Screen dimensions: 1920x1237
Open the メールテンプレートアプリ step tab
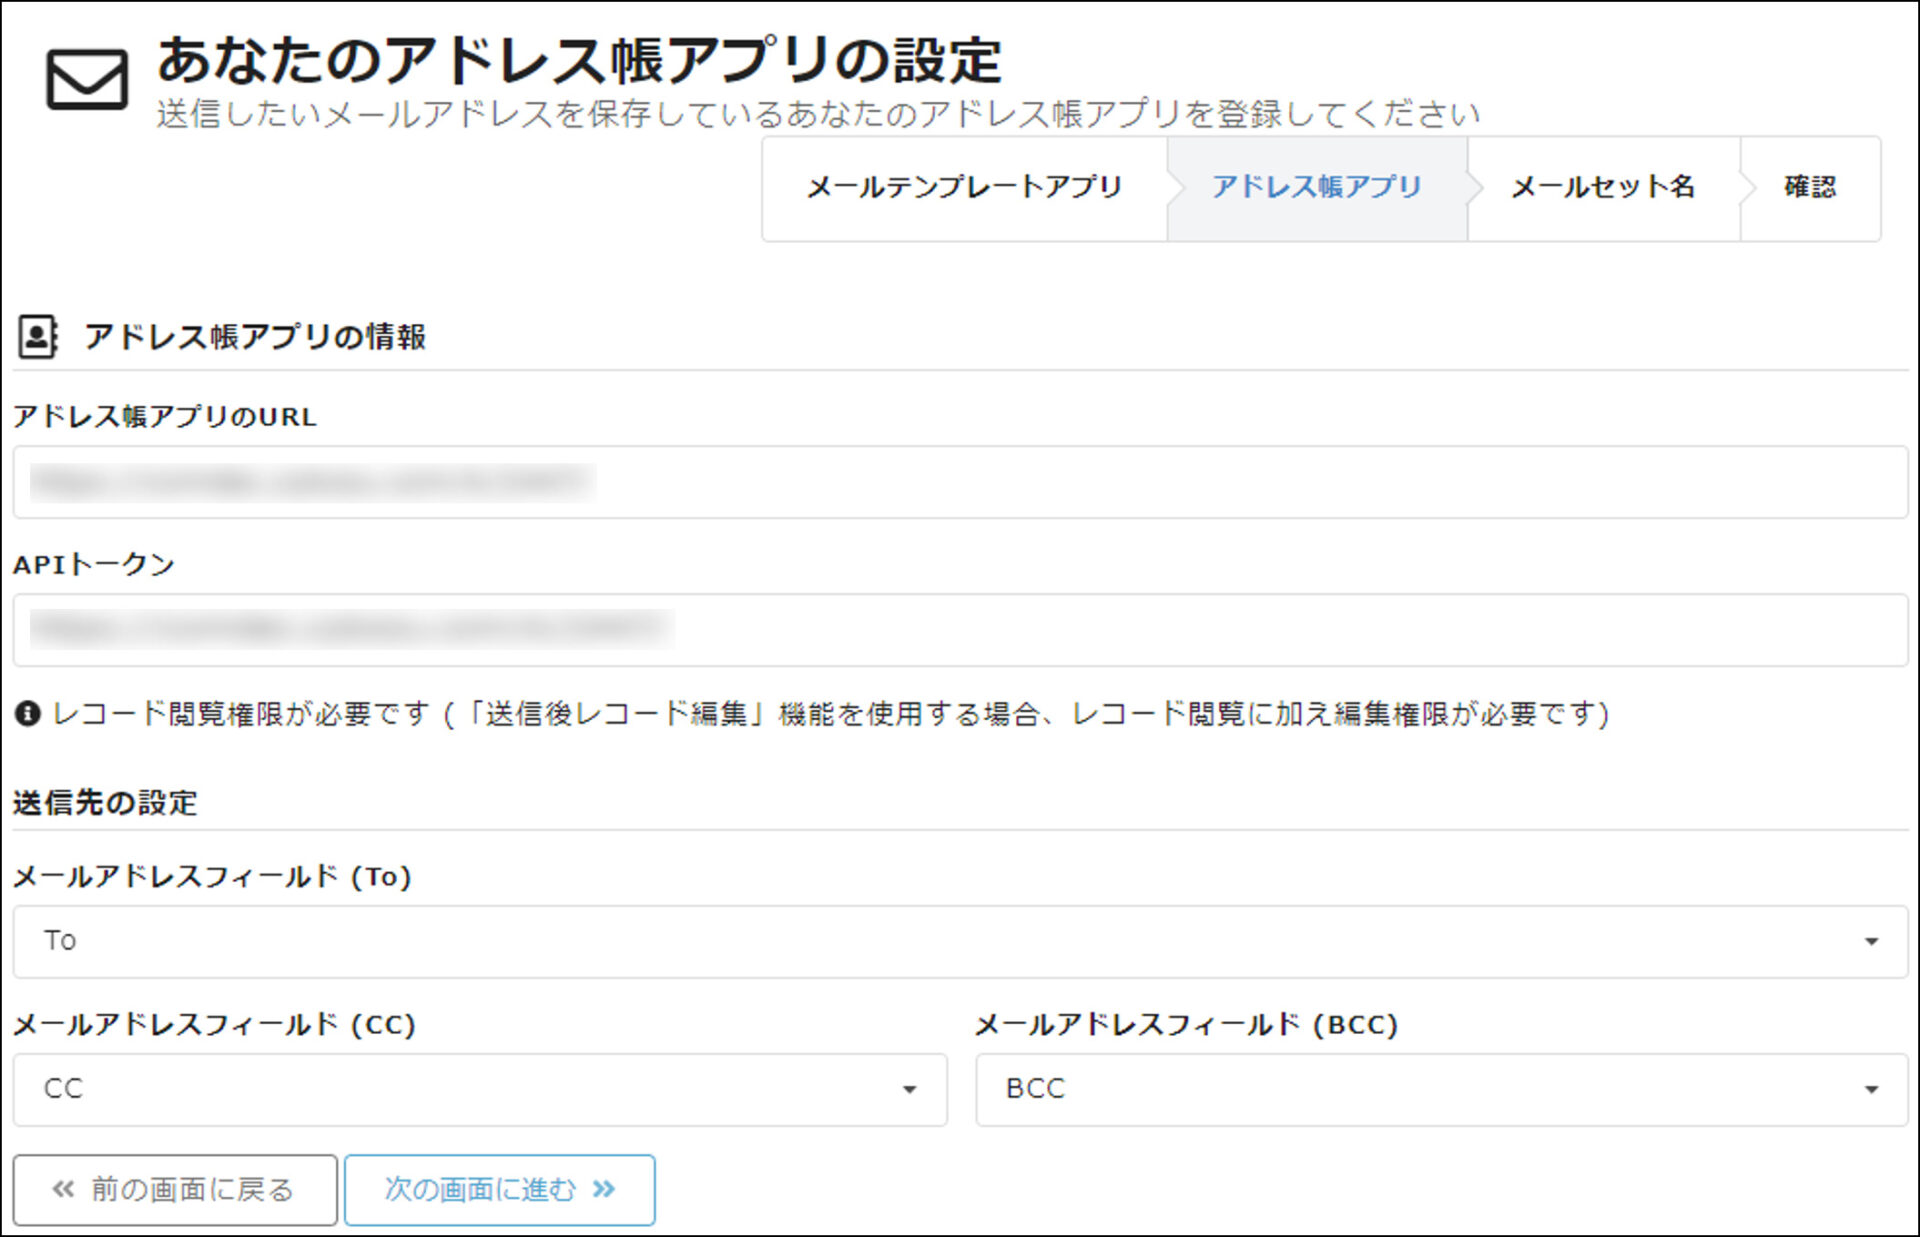click(x=964, y=188)
